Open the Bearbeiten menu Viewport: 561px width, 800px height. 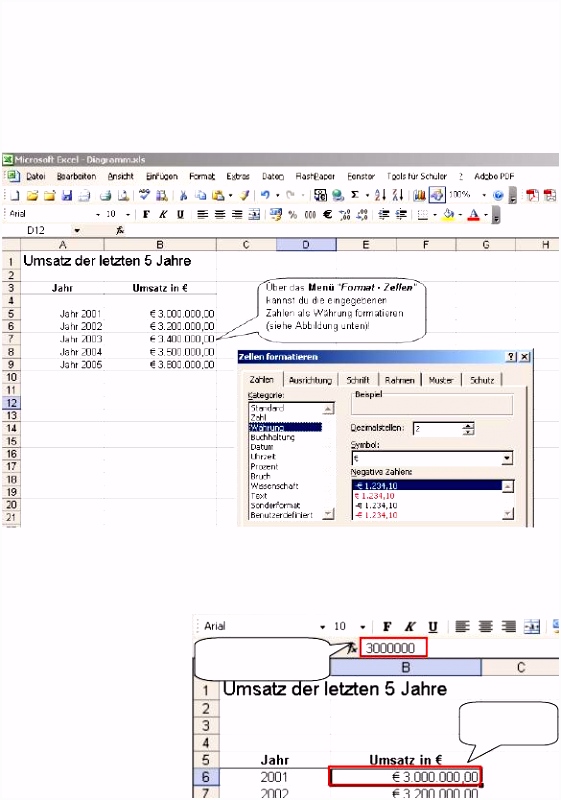point(76,177)
